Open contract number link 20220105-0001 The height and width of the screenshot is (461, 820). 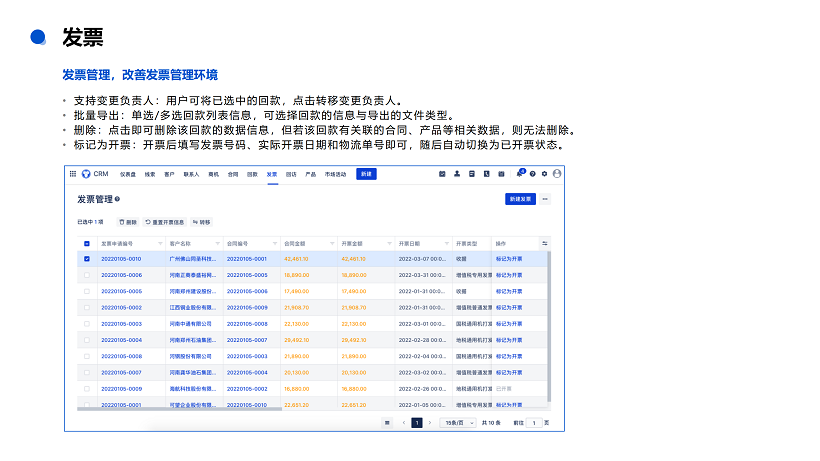247,259
